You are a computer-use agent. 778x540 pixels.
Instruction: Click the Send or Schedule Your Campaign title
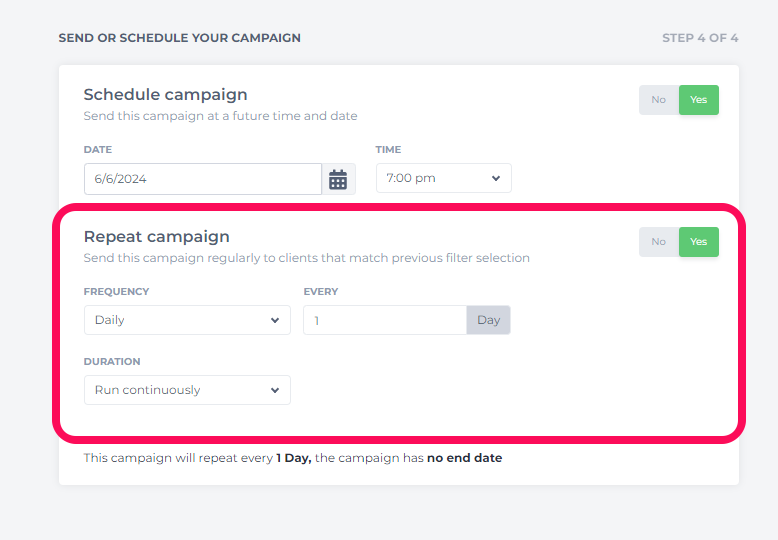pos(180,38)
